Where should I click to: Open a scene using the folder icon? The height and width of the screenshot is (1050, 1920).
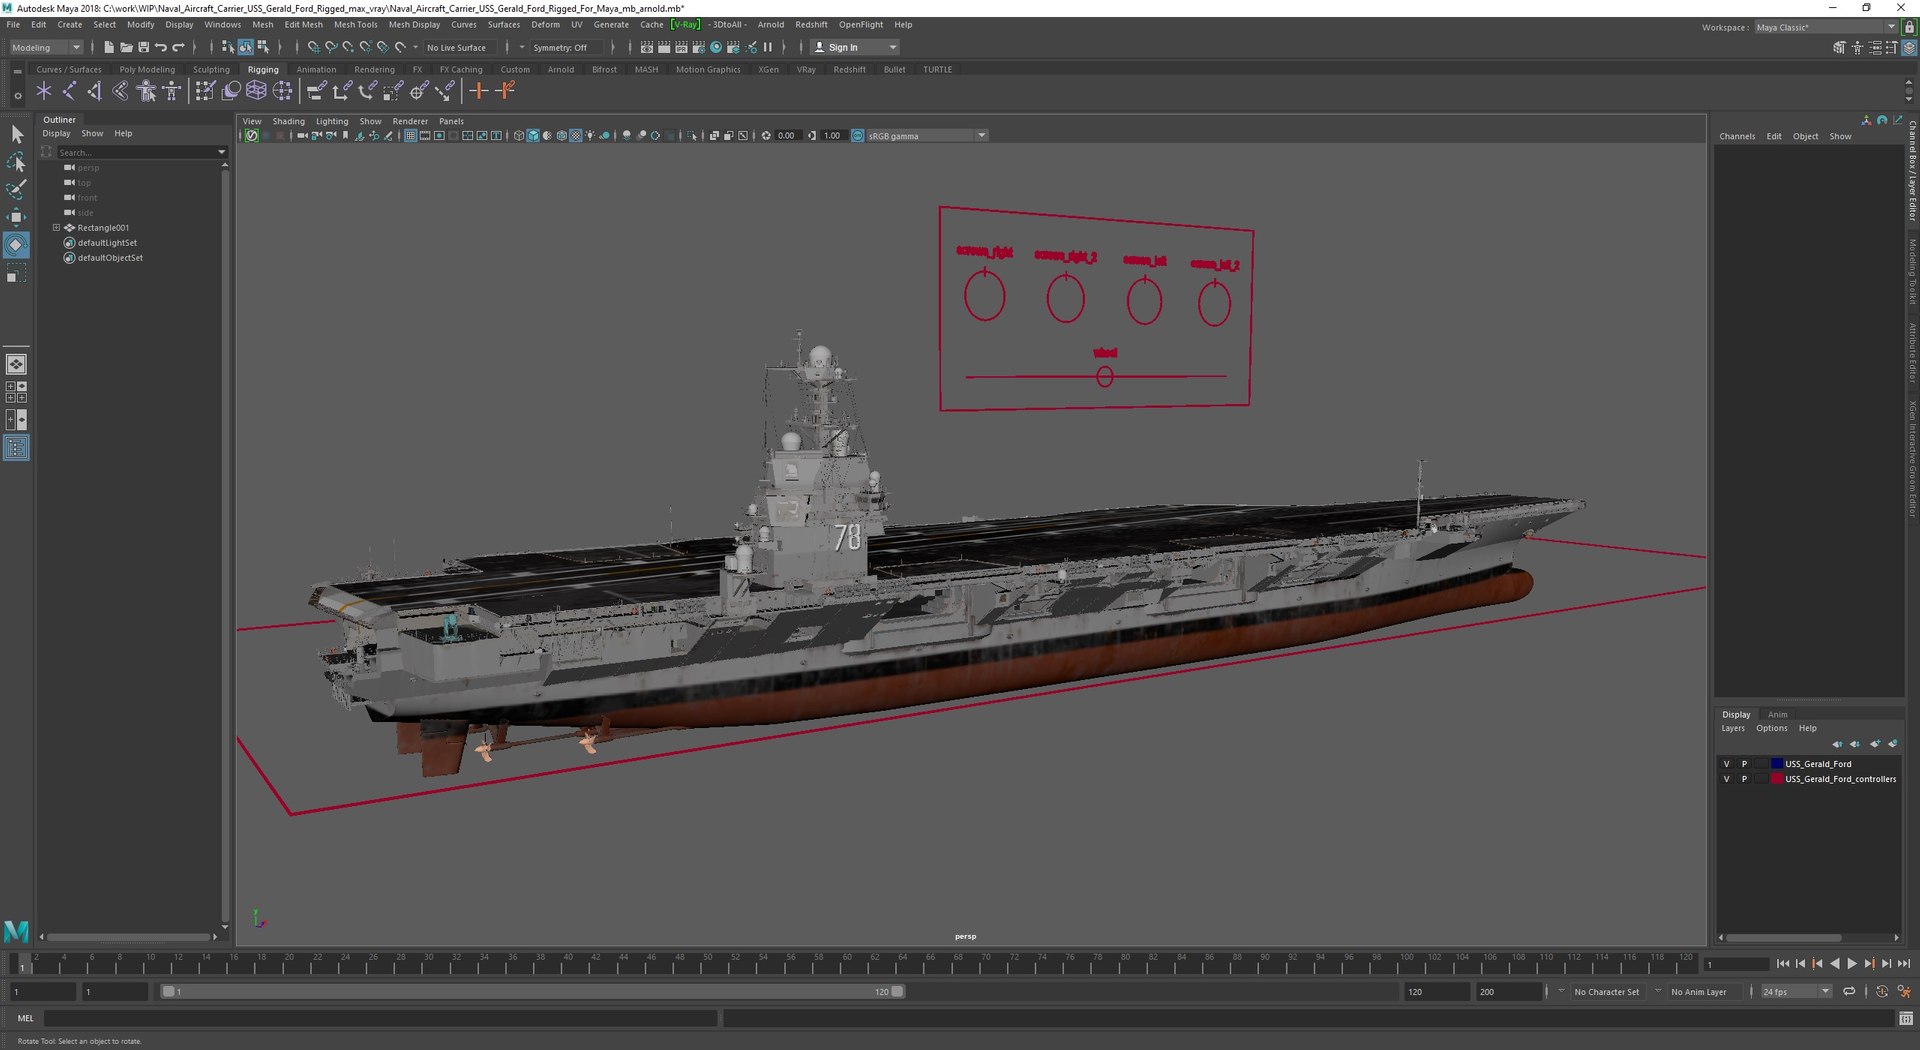click(126, 47)
